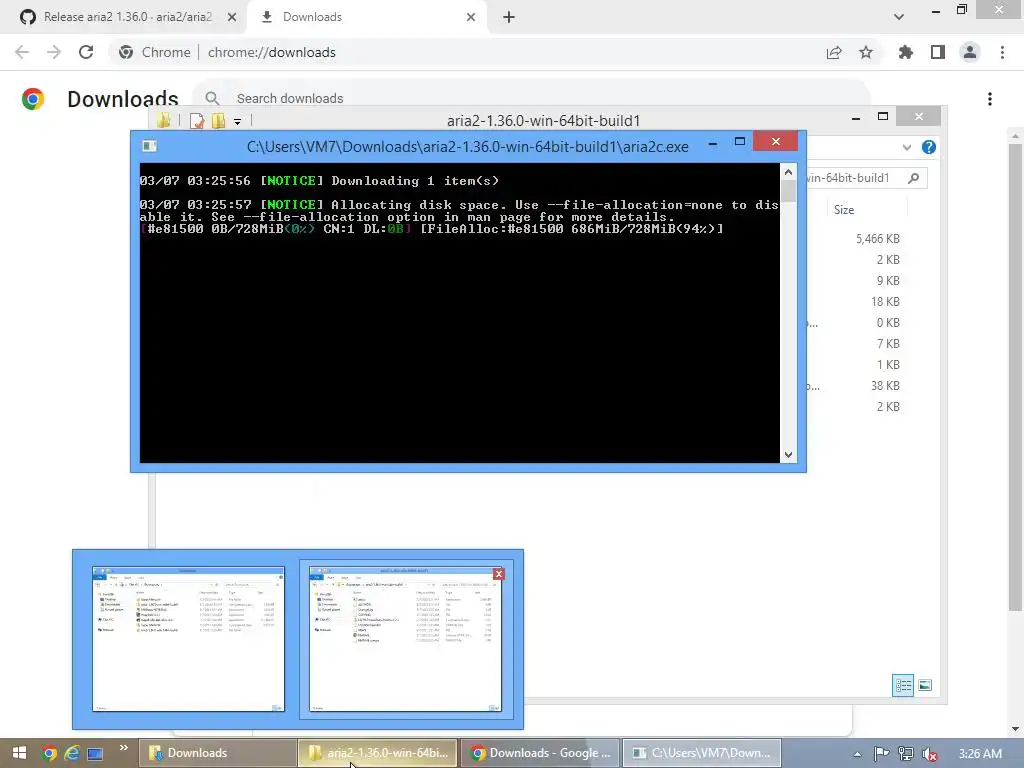Click the console scrollbar thumb
This screenshot has height=768, width=1024.
pyautogui.click(x=788, y=191)
